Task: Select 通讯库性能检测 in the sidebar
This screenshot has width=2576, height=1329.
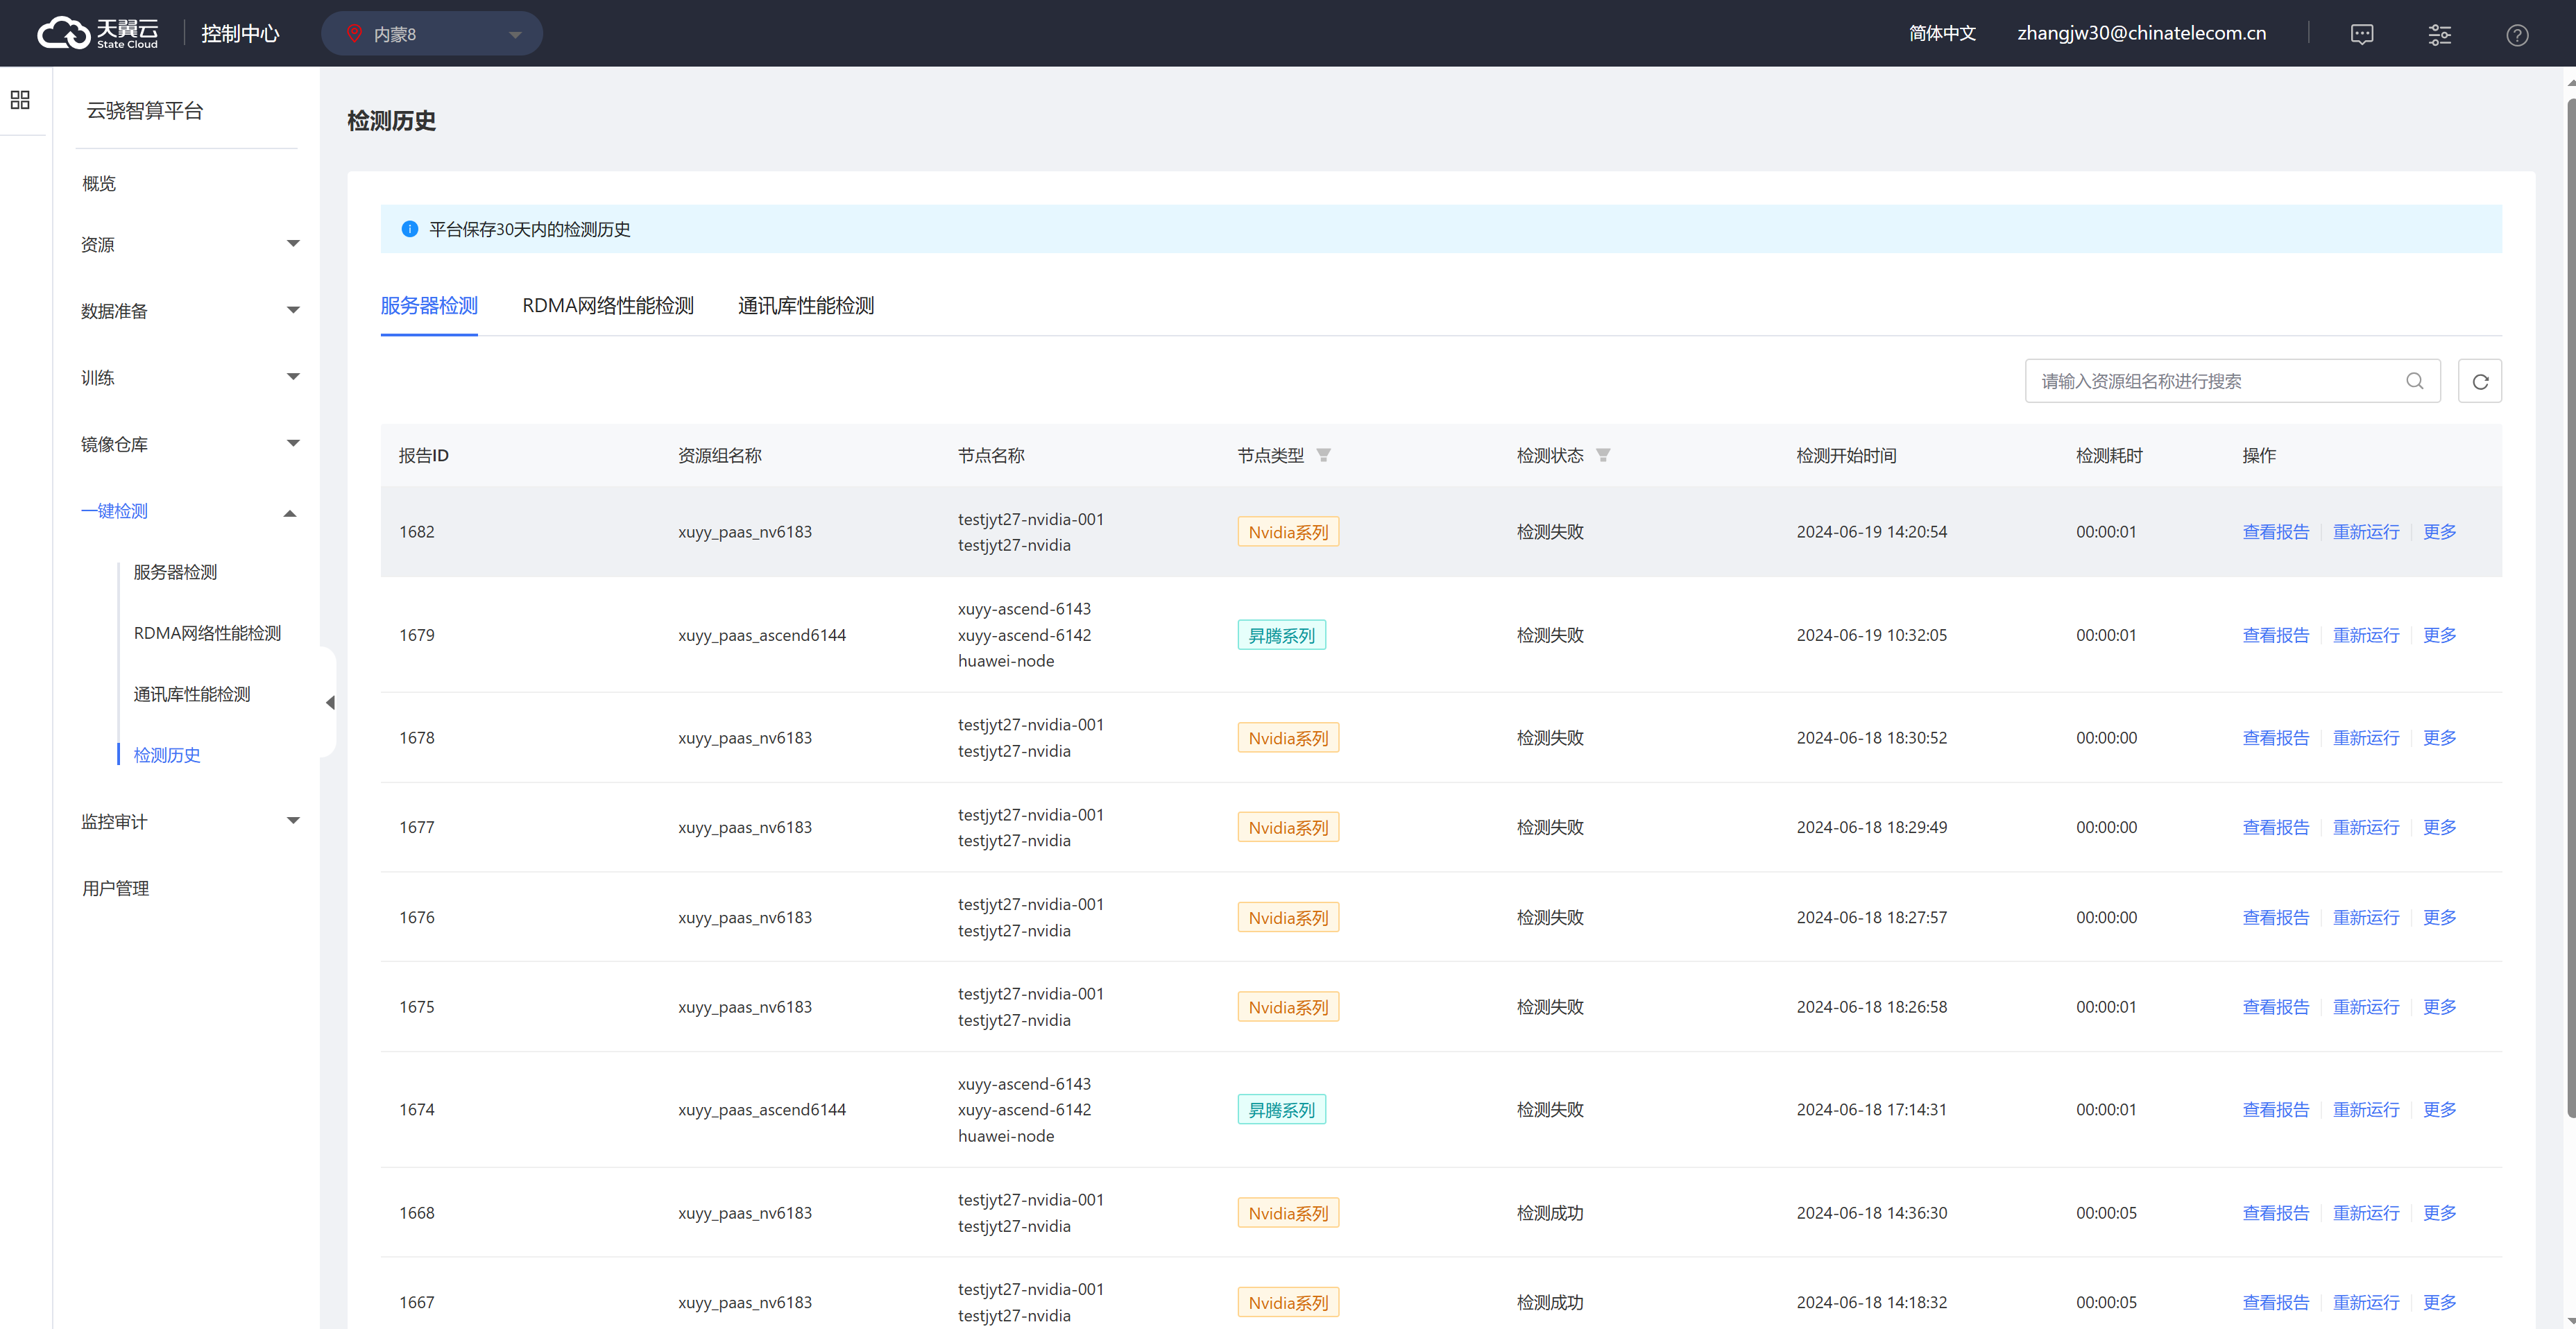Action: click(x=192, y=694)
